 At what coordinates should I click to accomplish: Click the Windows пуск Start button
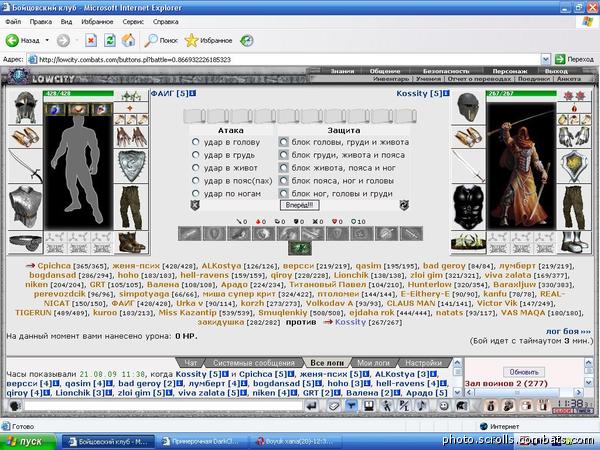point(28,442)
